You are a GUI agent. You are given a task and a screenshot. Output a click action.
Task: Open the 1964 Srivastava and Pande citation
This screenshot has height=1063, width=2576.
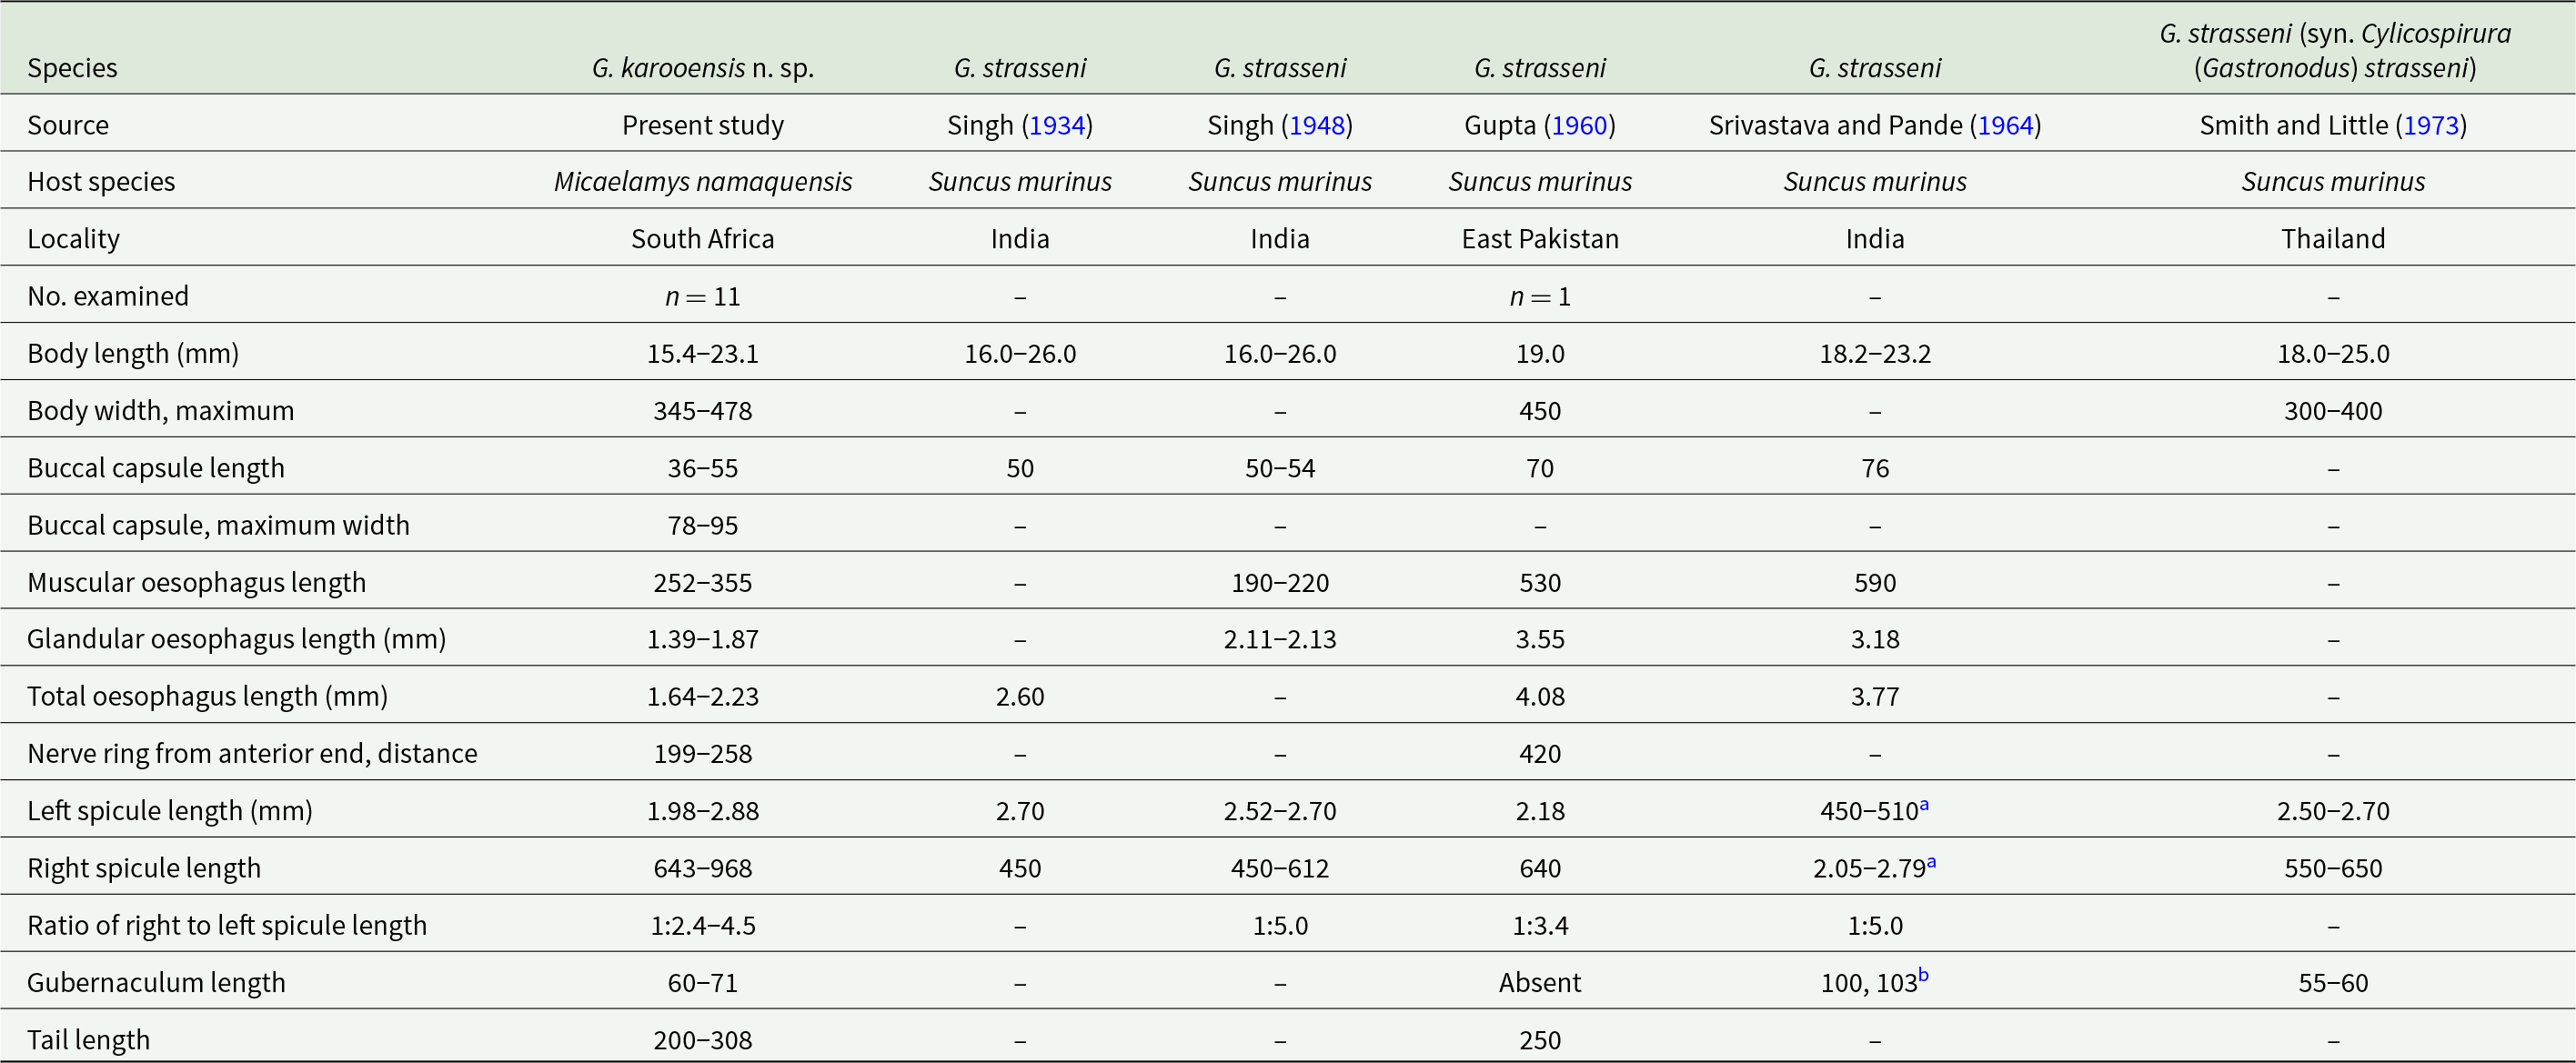click(x=2006, y=125)
